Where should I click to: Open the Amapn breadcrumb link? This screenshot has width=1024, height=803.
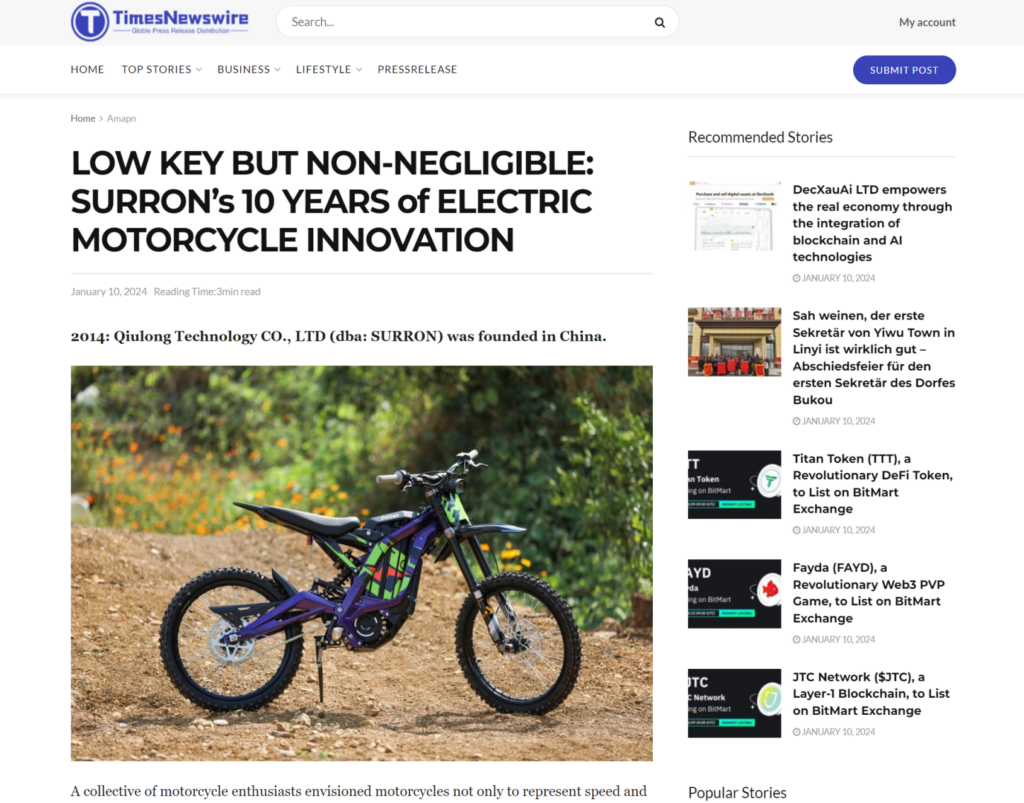pos(121,119)
